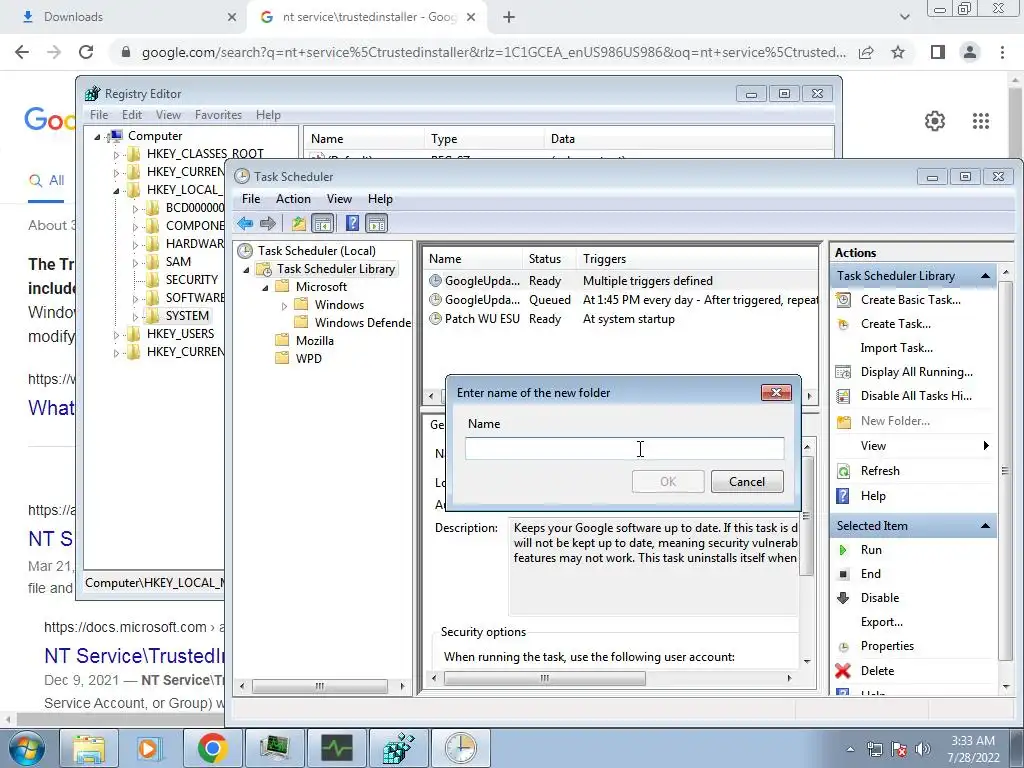
Task: Click the Up One Level folder toolbar icon
Action: (x=298, y=224)
